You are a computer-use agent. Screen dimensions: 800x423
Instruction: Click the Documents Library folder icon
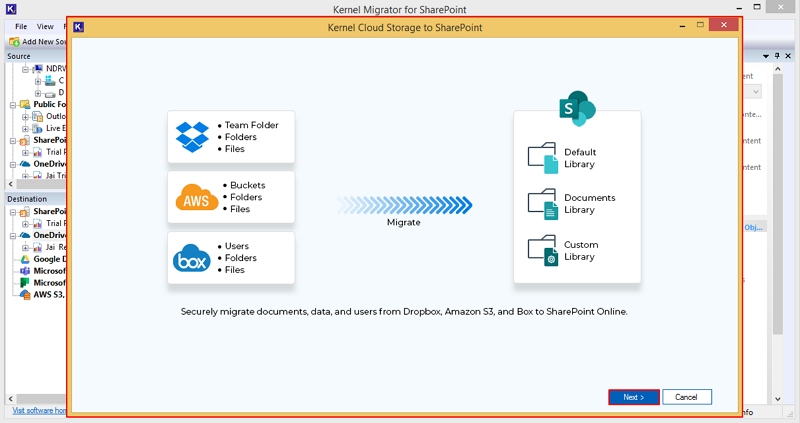pyautogui.click(x=543, y=204)
